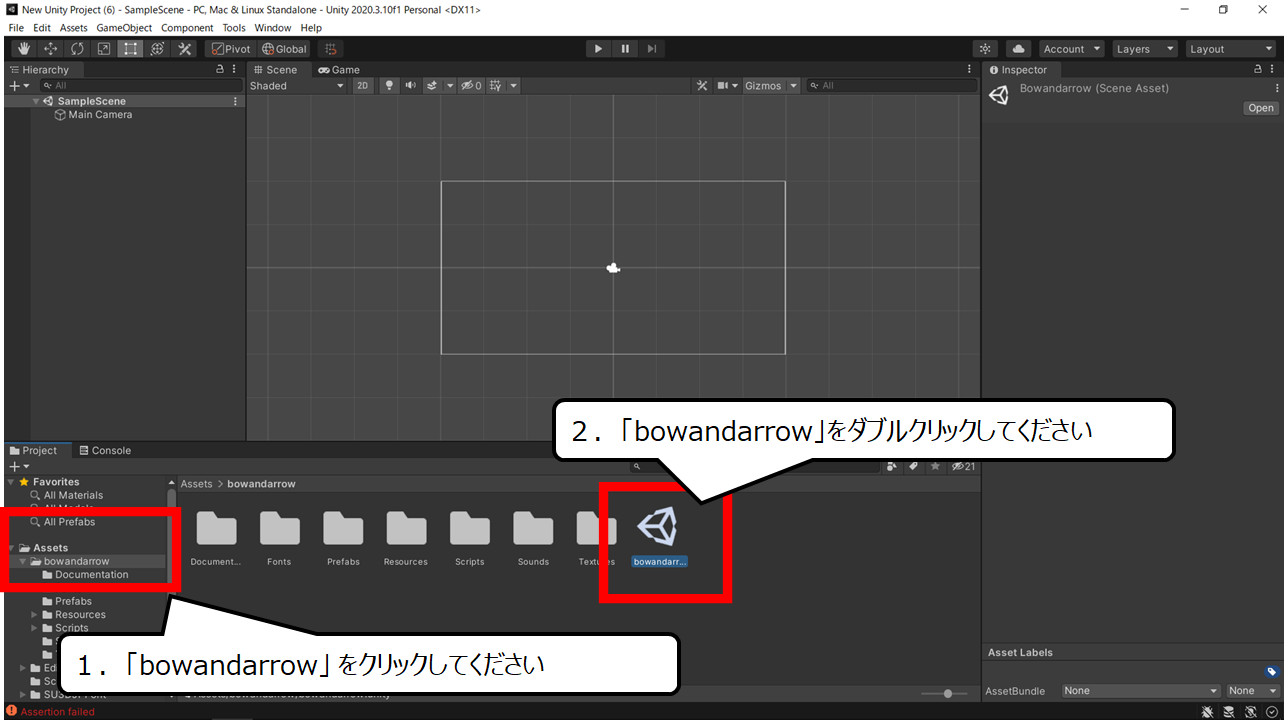The height and width of the screenshot is (720, 1284).
Task: Lock the Hierarchy panel
Action: tap(220, 69)
